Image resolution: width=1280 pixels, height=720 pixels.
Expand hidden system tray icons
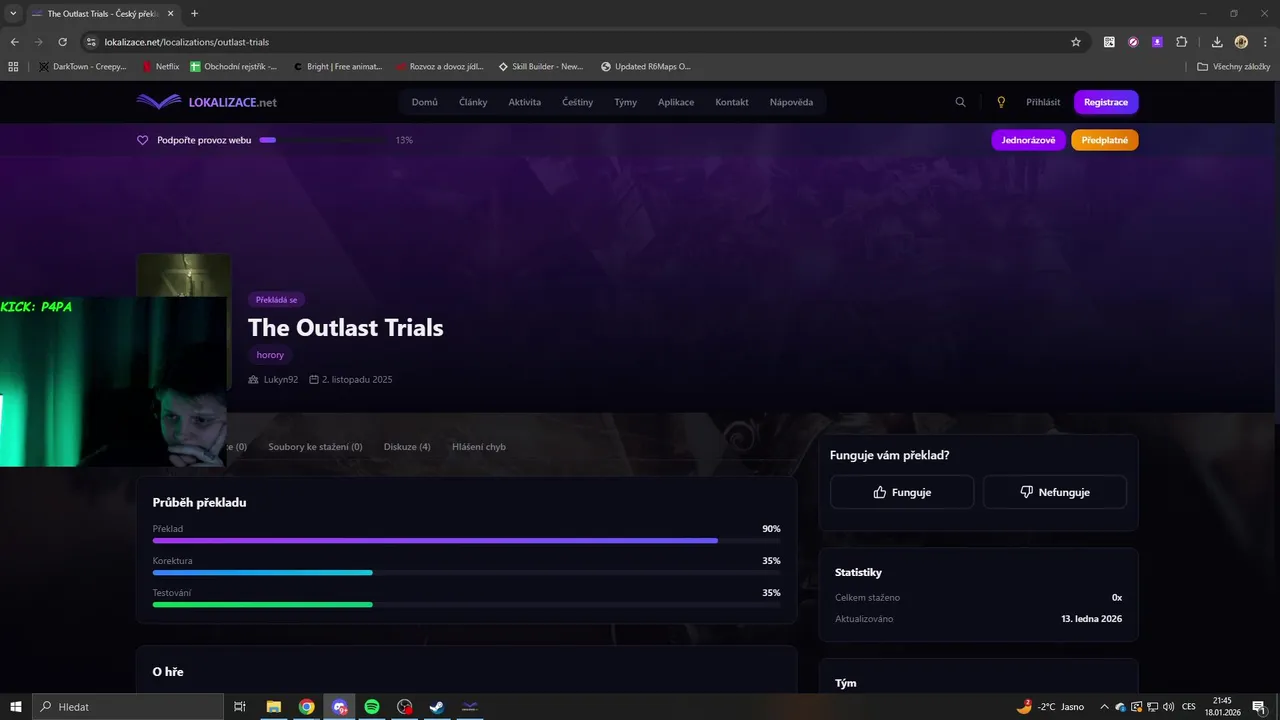coord(1104,707)
